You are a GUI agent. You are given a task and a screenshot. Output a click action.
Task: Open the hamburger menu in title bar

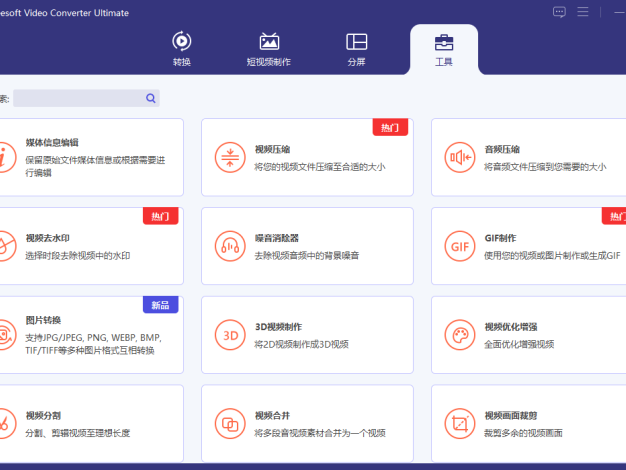point(583,12)
